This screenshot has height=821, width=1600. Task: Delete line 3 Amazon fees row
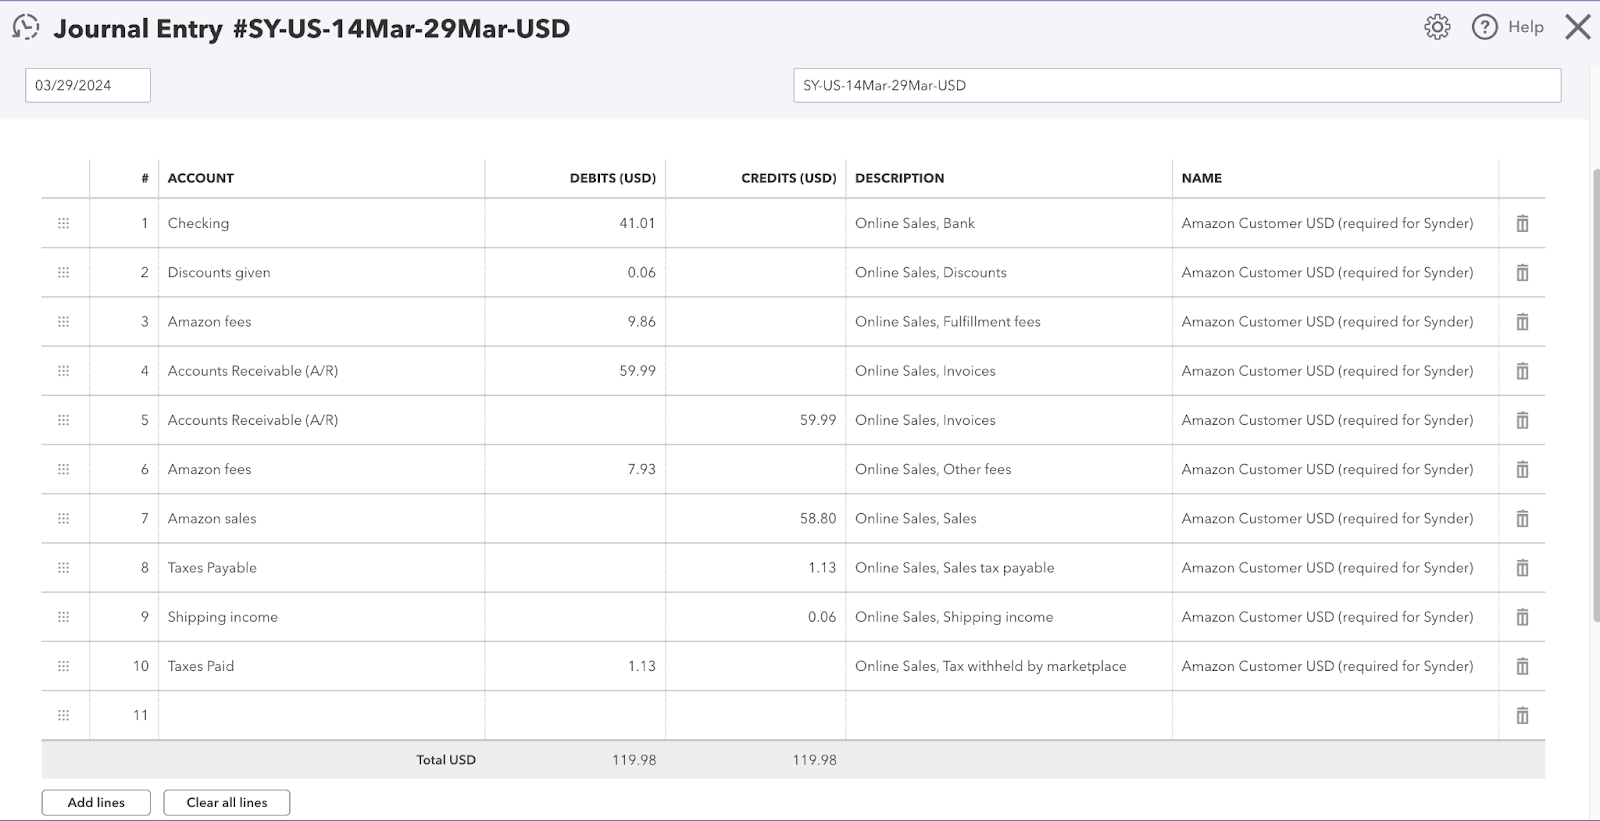(x=1522, y=322)
